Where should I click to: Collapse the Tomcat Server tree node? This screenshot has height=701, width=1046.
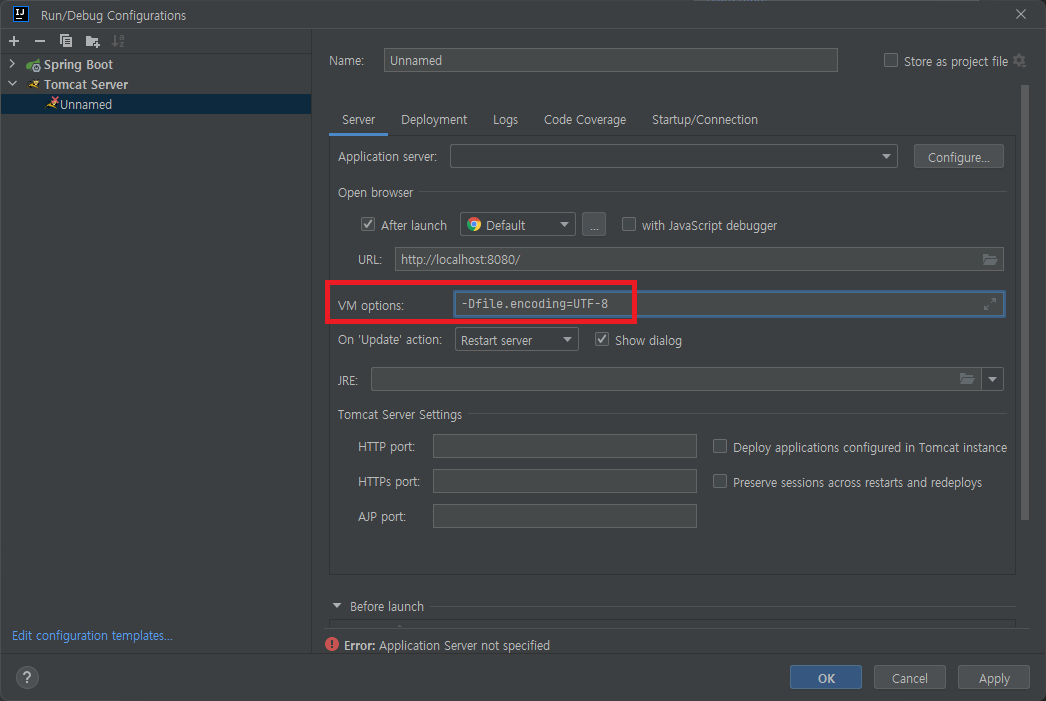tap(12, 84)
